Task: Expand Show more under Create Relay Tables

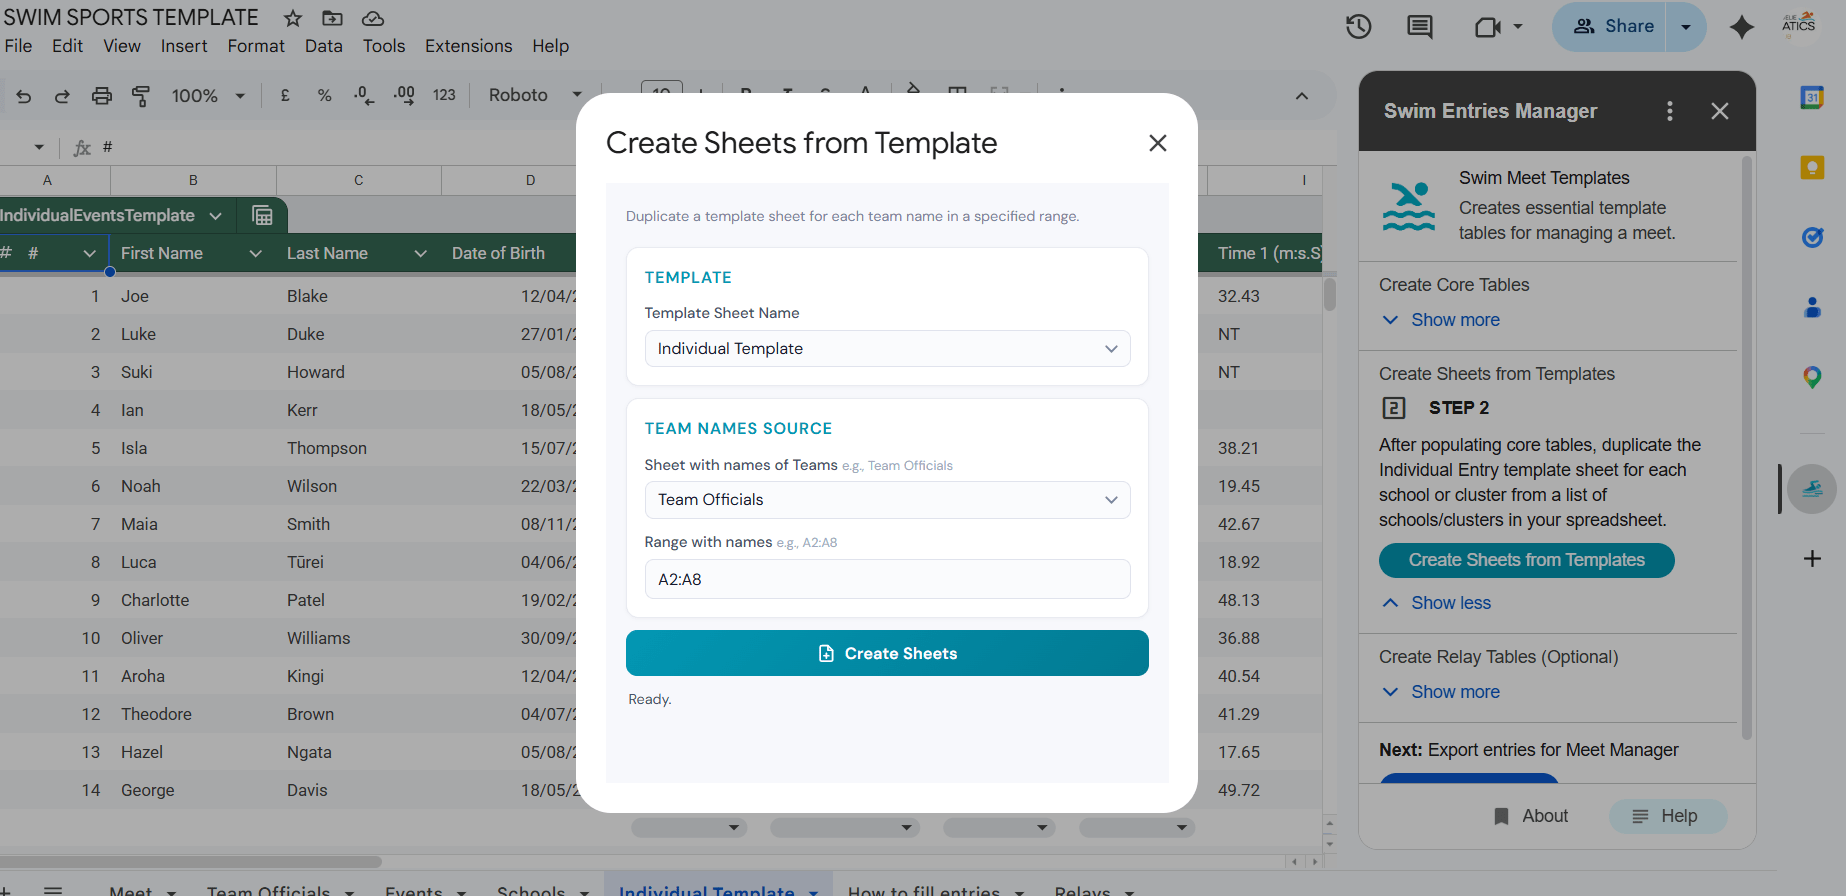Action: [1441, 692]
